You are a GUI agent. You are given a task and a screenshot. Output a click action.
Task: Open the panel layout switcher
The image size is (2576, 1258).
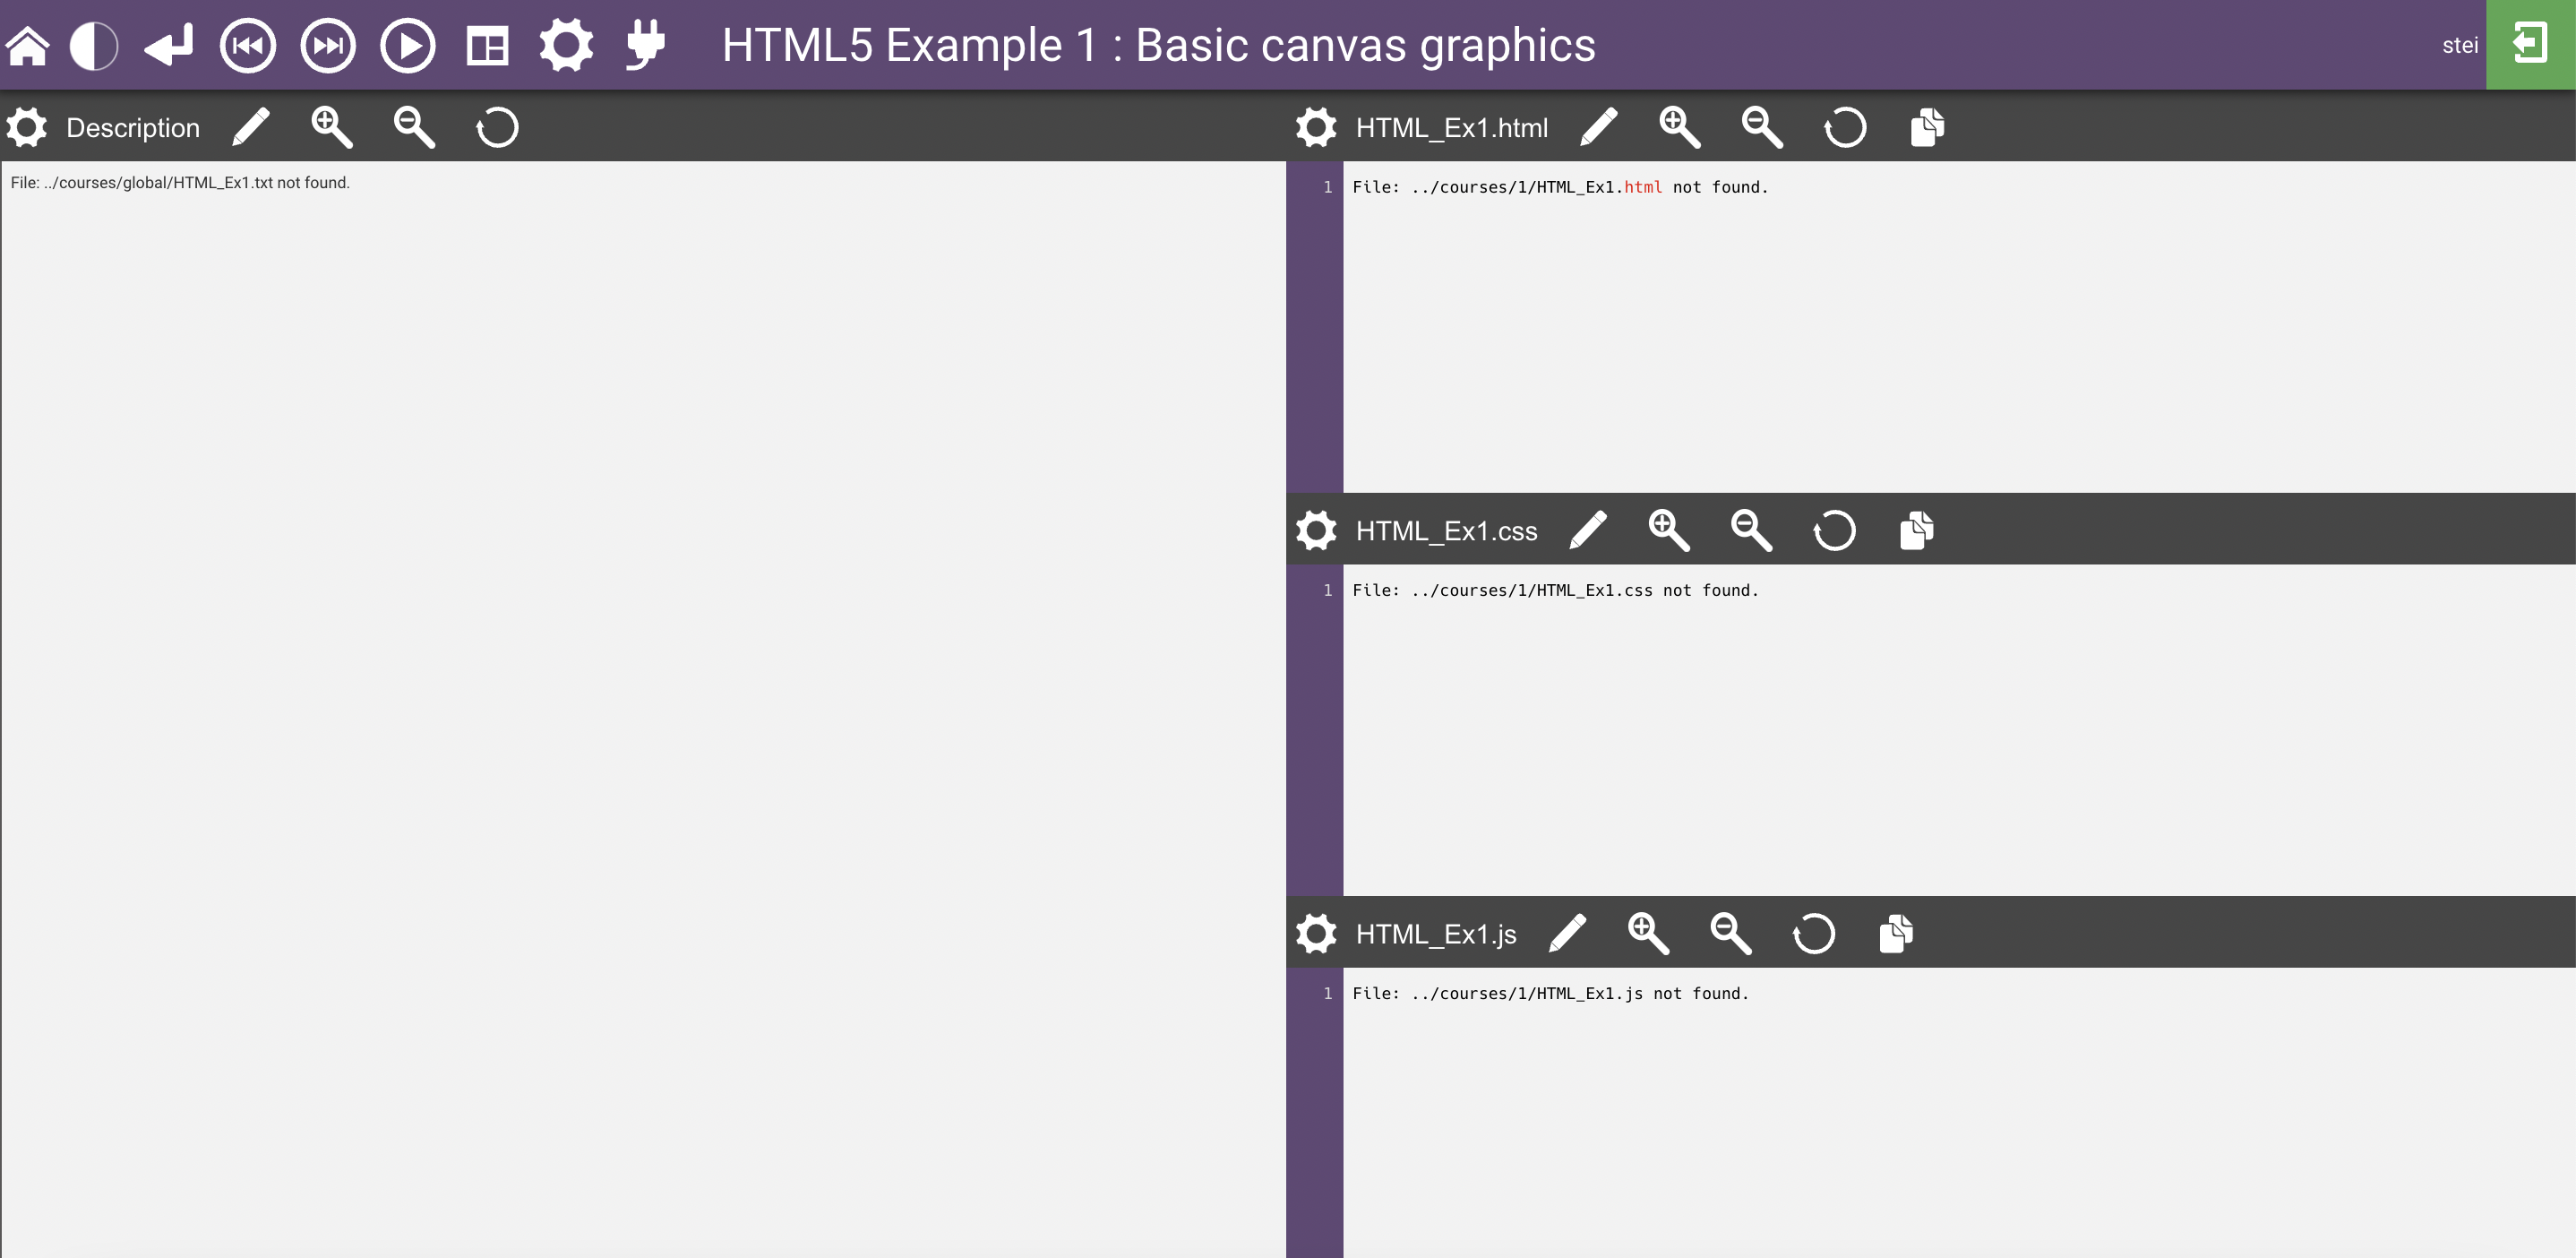coord(489,45)
